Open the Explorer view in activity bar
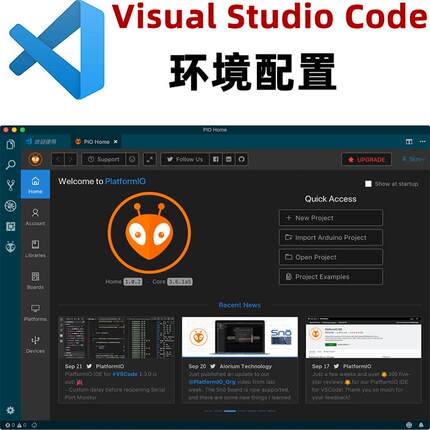Viewport: 430px width, 430px height. coord(11,144)
